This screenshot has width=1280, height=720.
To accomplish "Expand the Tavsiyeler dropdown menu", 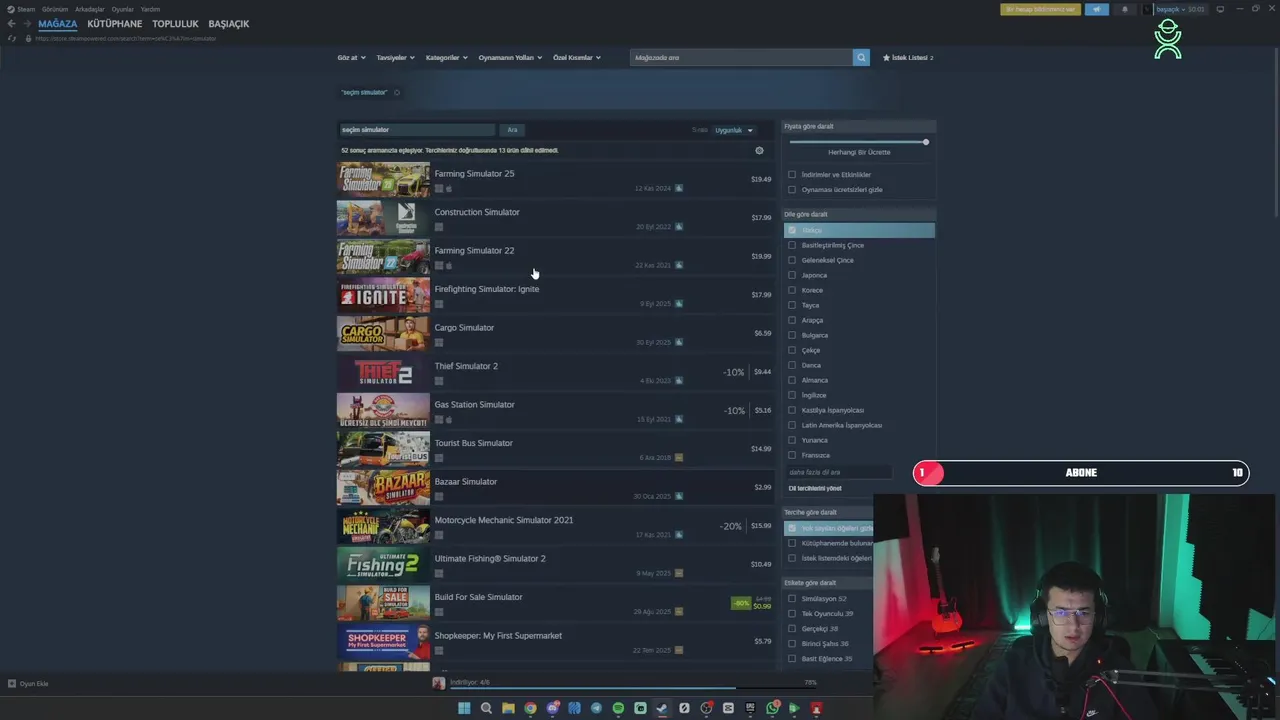I will tap(396, 58).
